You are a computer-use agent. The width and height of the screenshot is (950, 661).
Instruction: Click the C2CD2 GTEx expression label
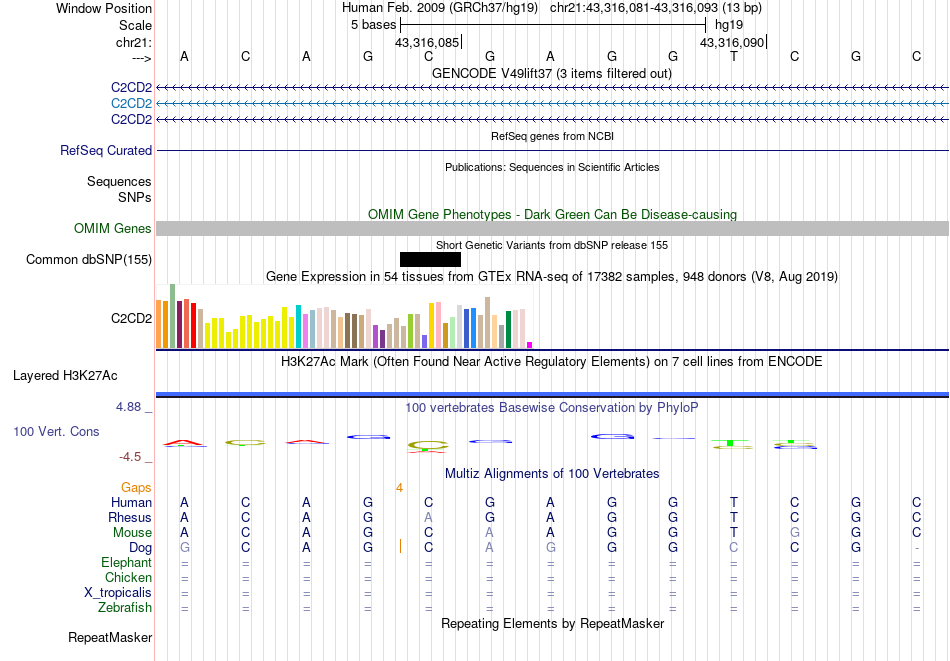pos(131,319)
